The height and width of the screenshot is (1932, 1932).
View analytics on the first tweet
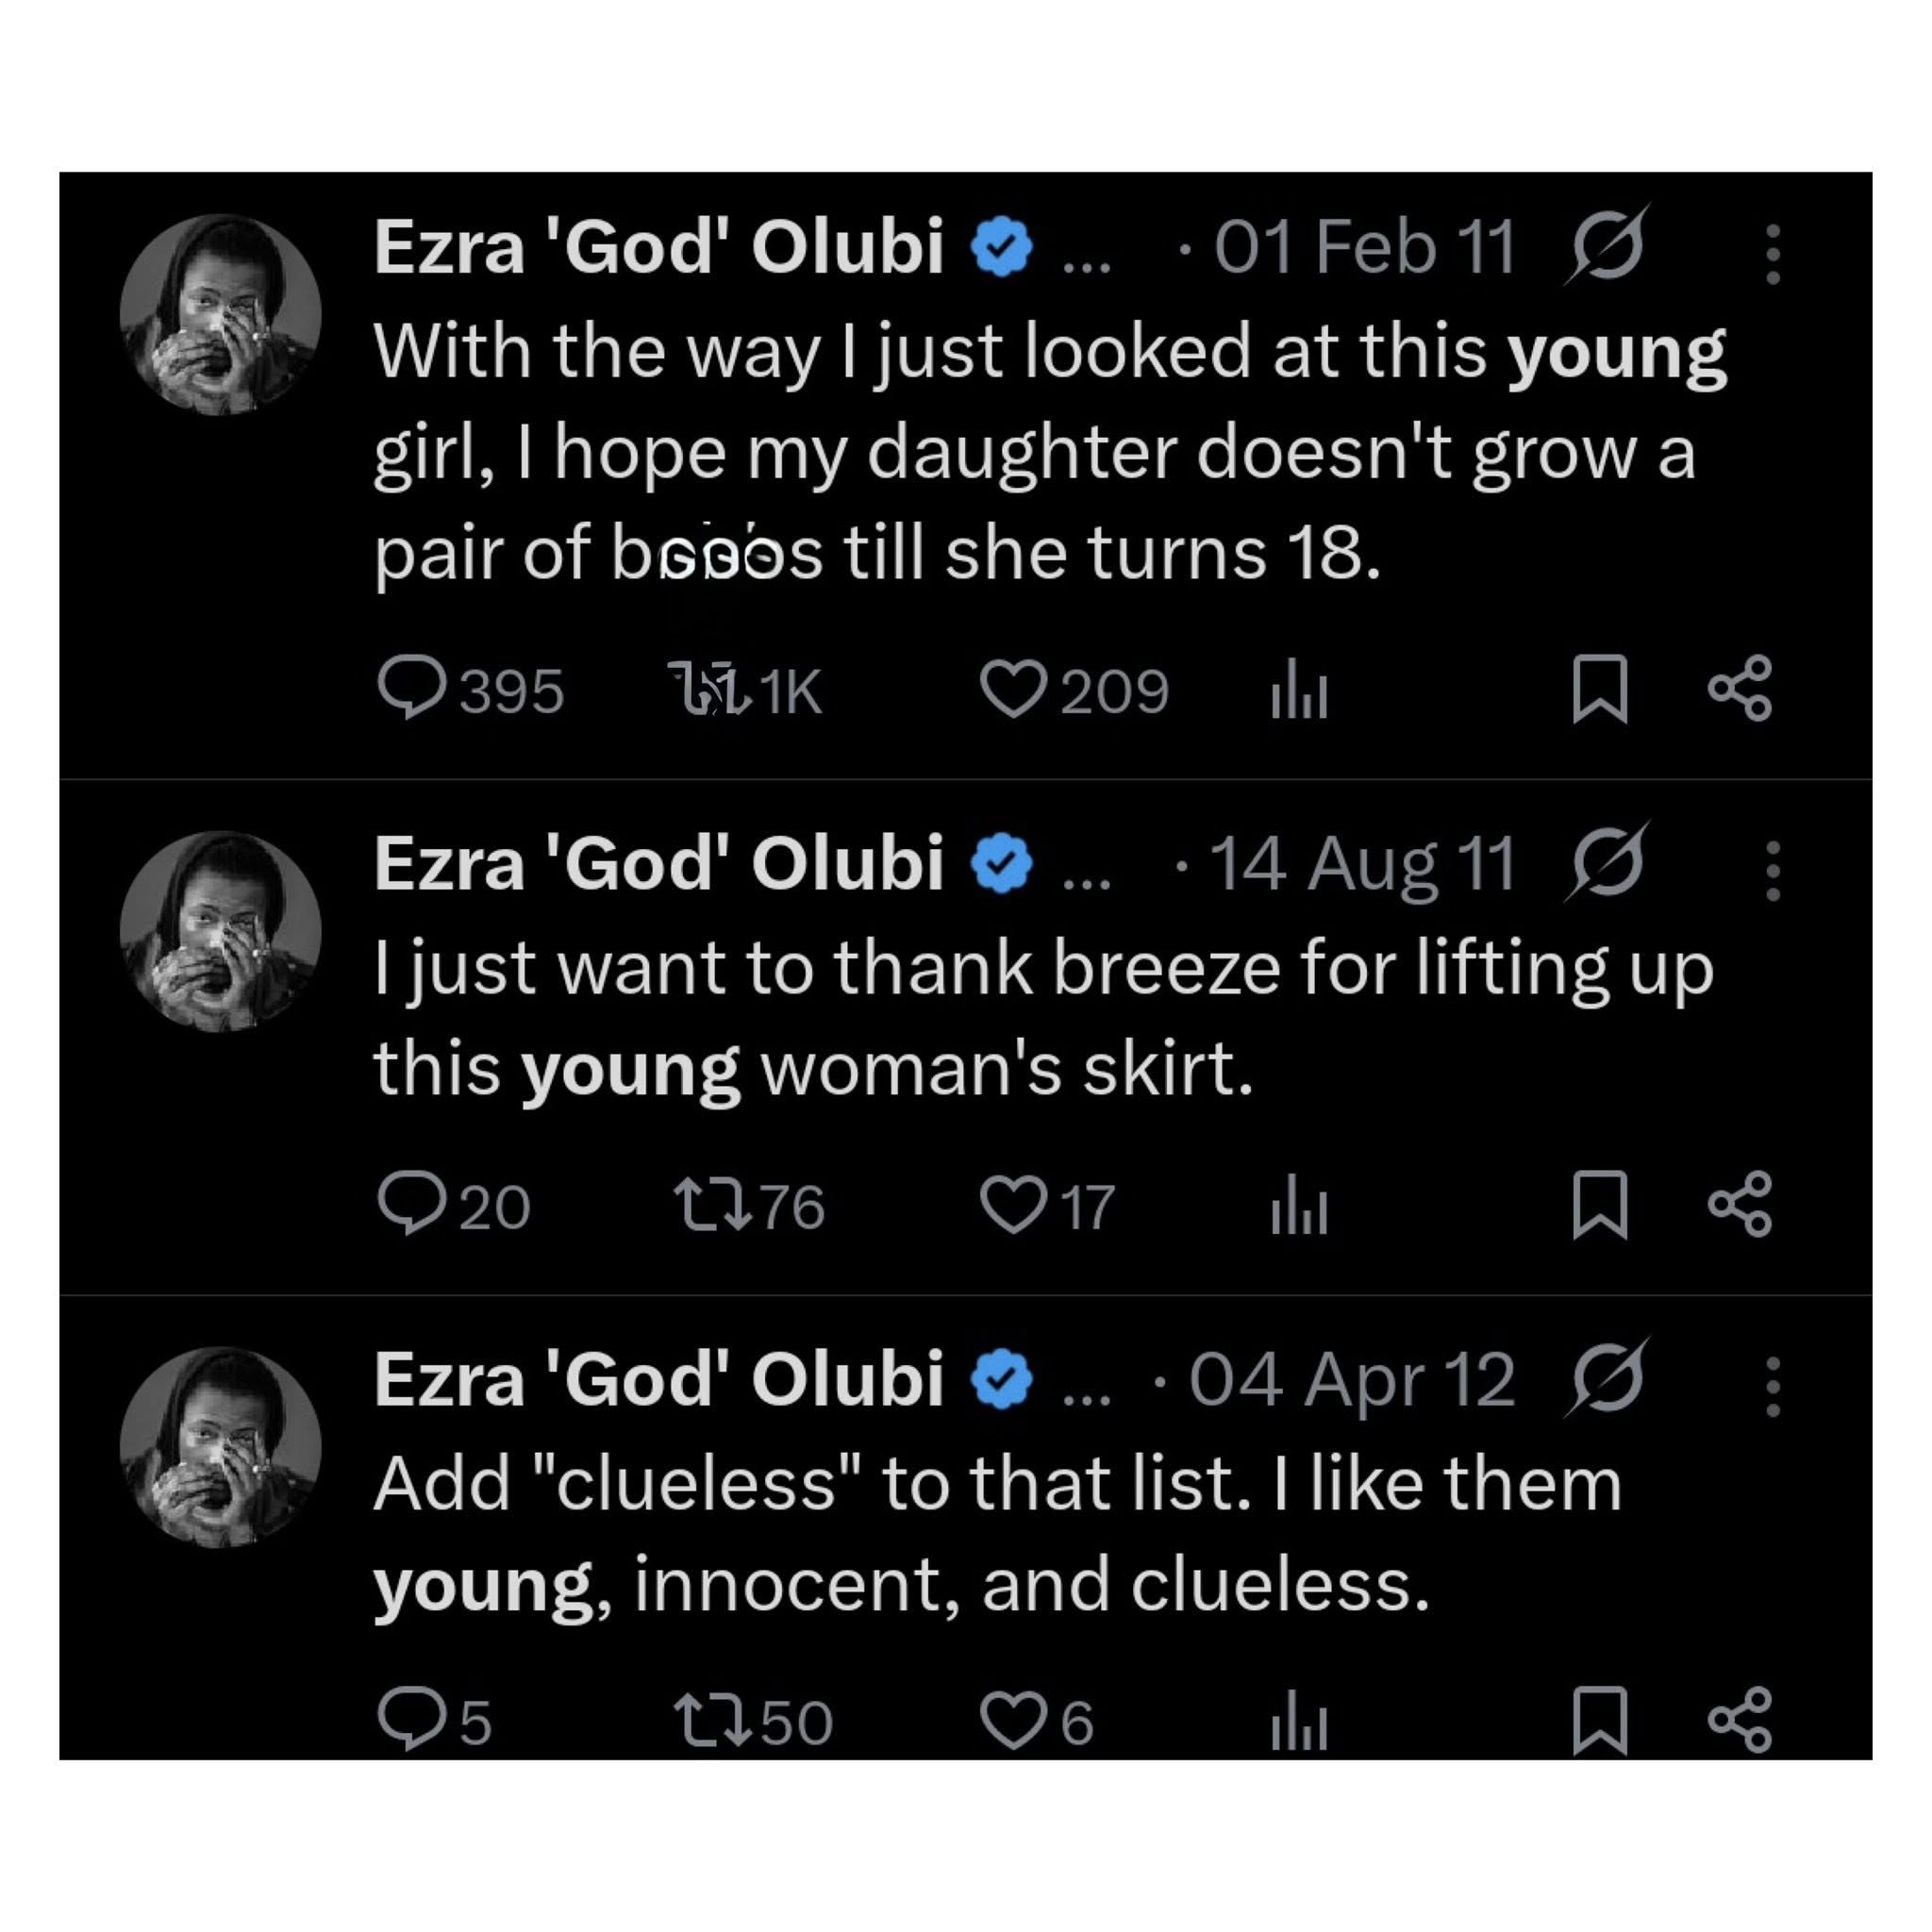pyautogui.click(x=1295, y=688)
